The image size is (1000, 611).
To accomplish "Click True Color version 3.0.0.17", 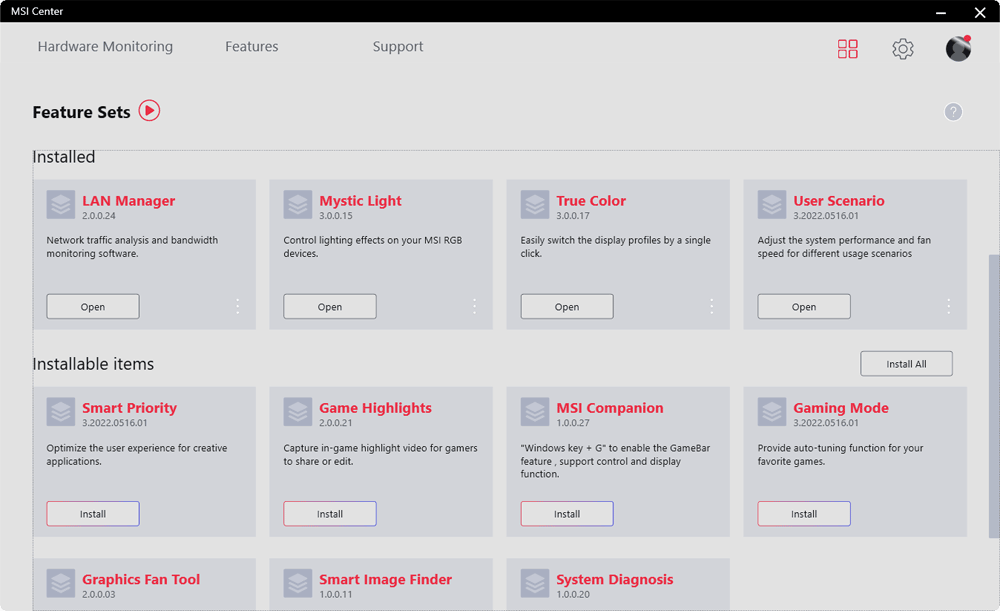I will 573,216.
